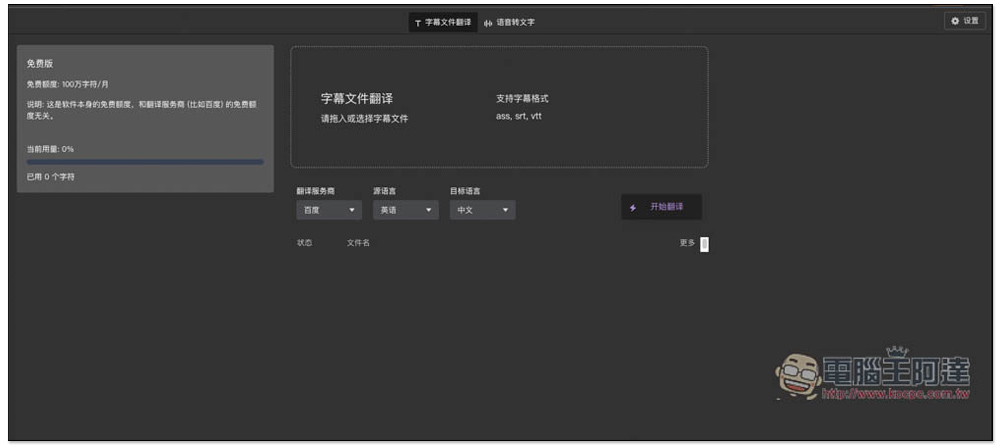Click the 更多 text label in the file list header

pos(687,243)
